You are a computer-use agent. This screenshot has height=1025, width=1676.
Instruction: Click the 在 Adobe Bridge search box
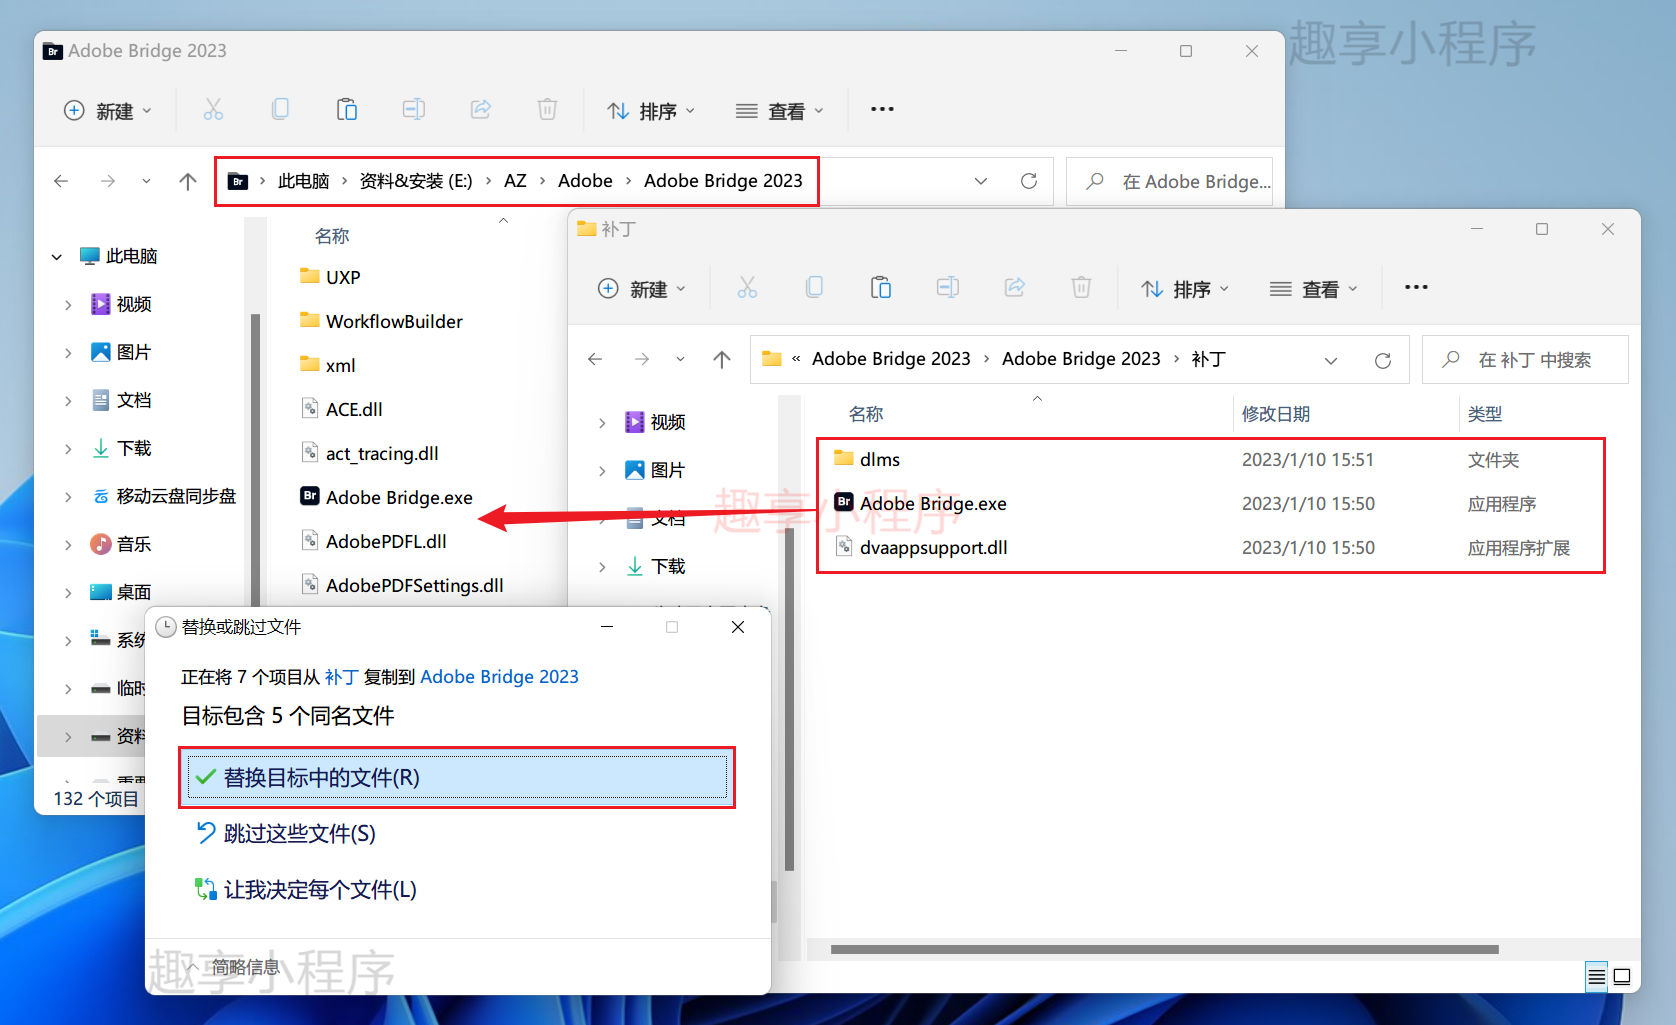1170,181
